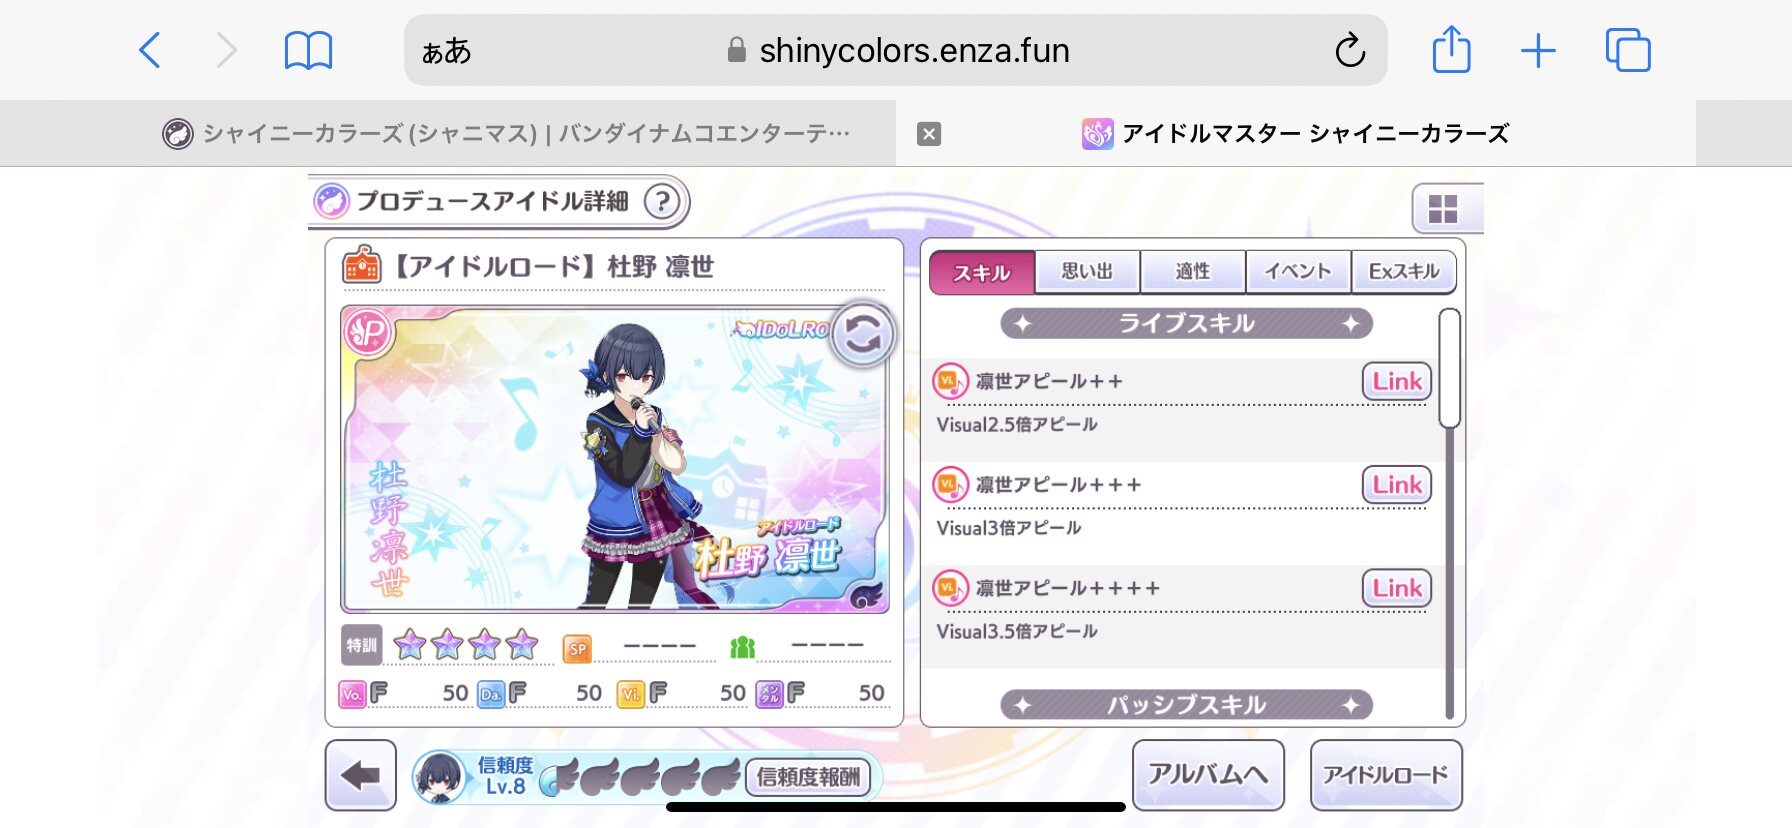Click the game back arrow button

361,775
